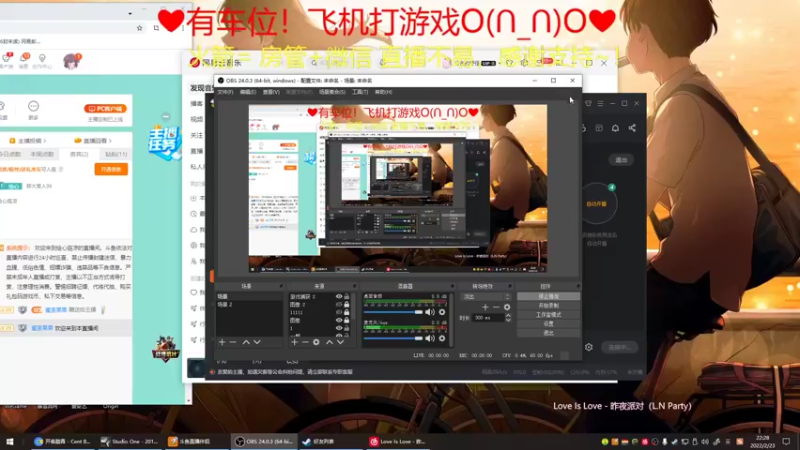Enable 工作室模式 studio mode
Viewport: 800px width, 450px height.
548,315
